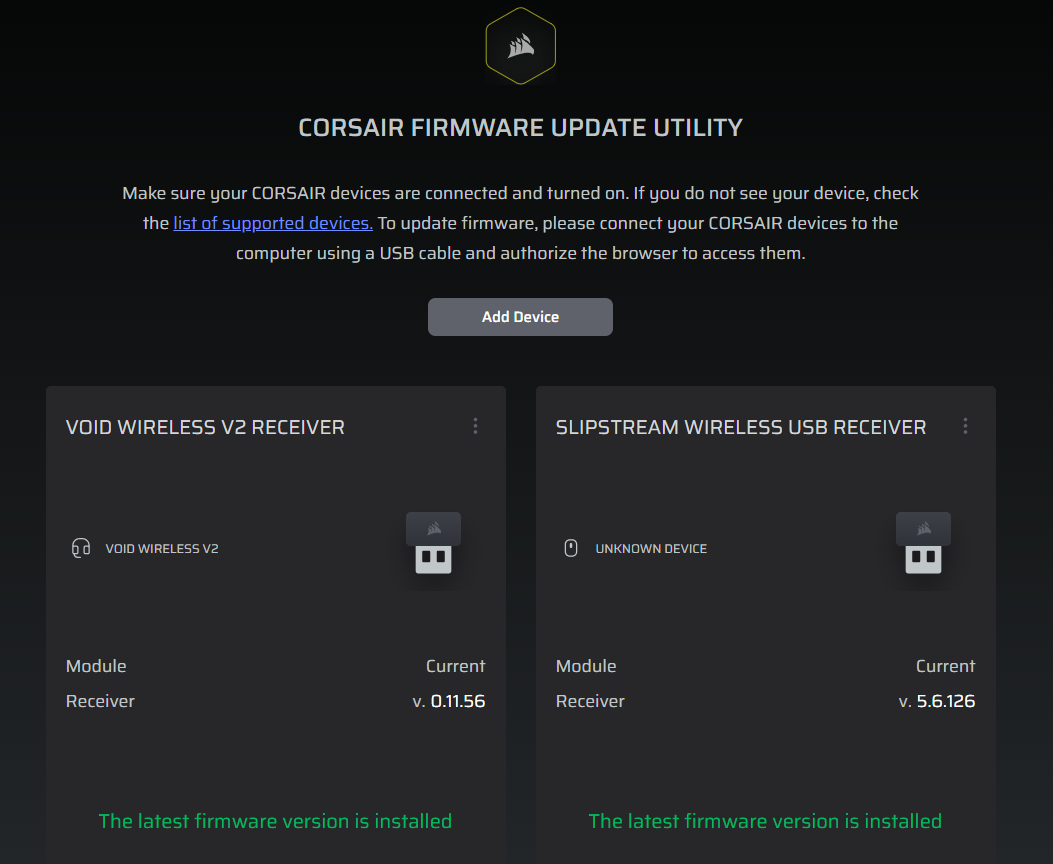
Task: Click the VOID receiver USB dongle image
Action: (433, 543)
